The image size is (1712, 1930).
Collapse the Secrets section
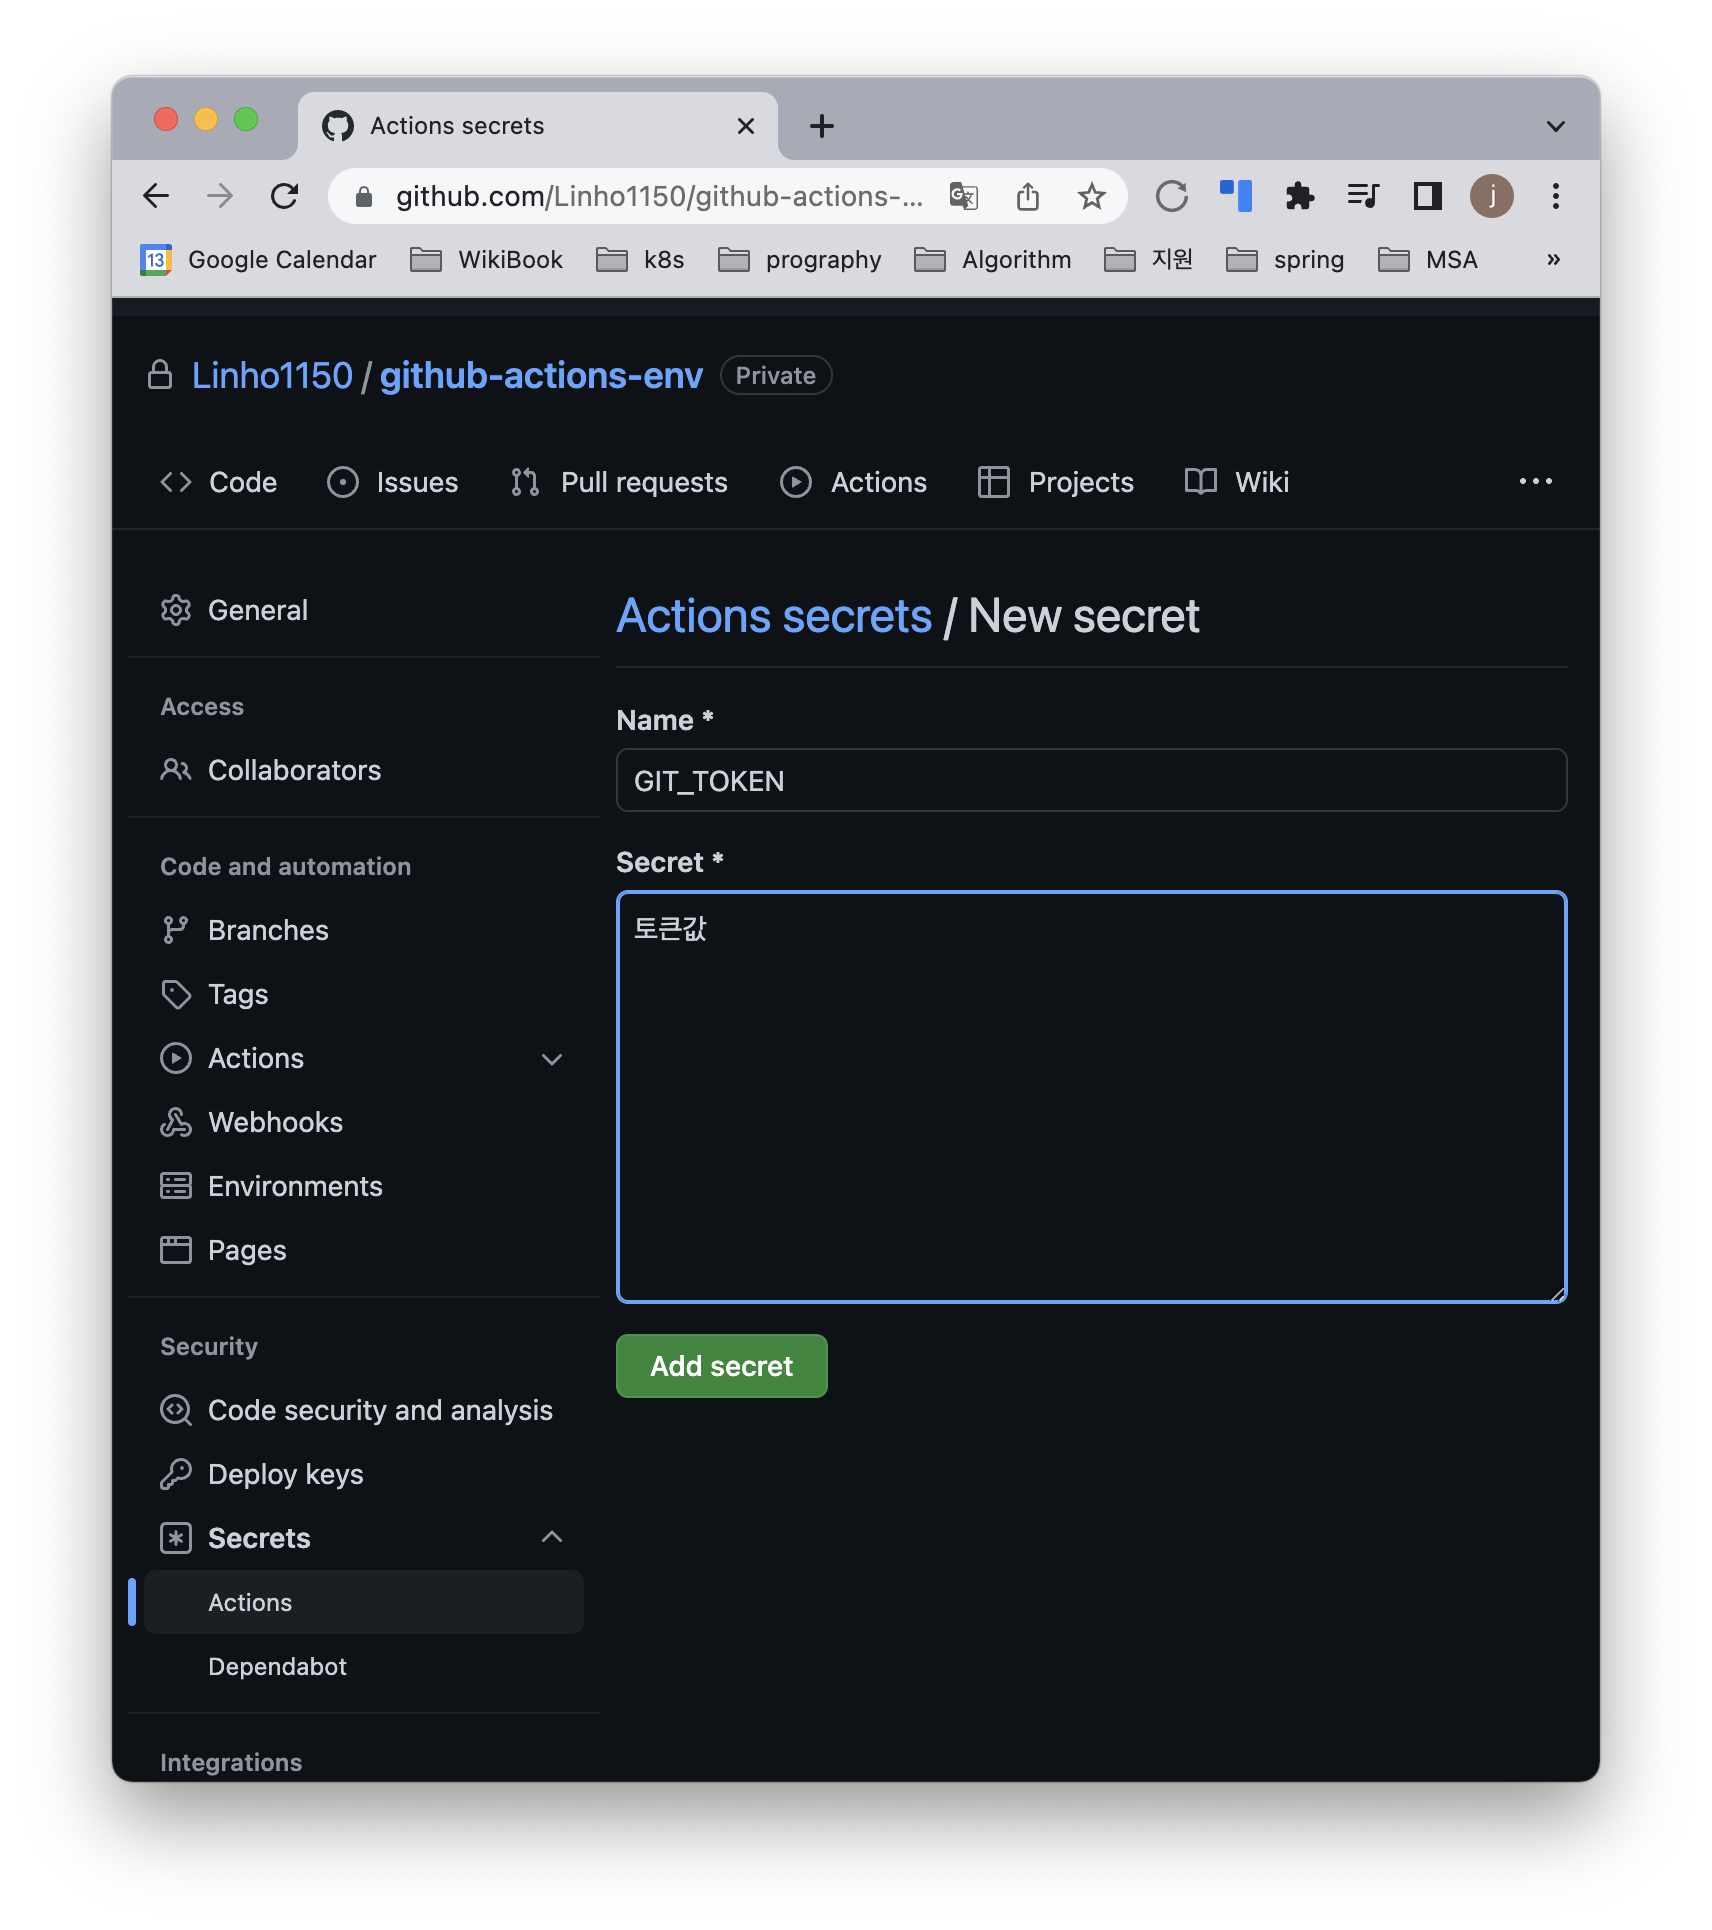pos(553,1537)
